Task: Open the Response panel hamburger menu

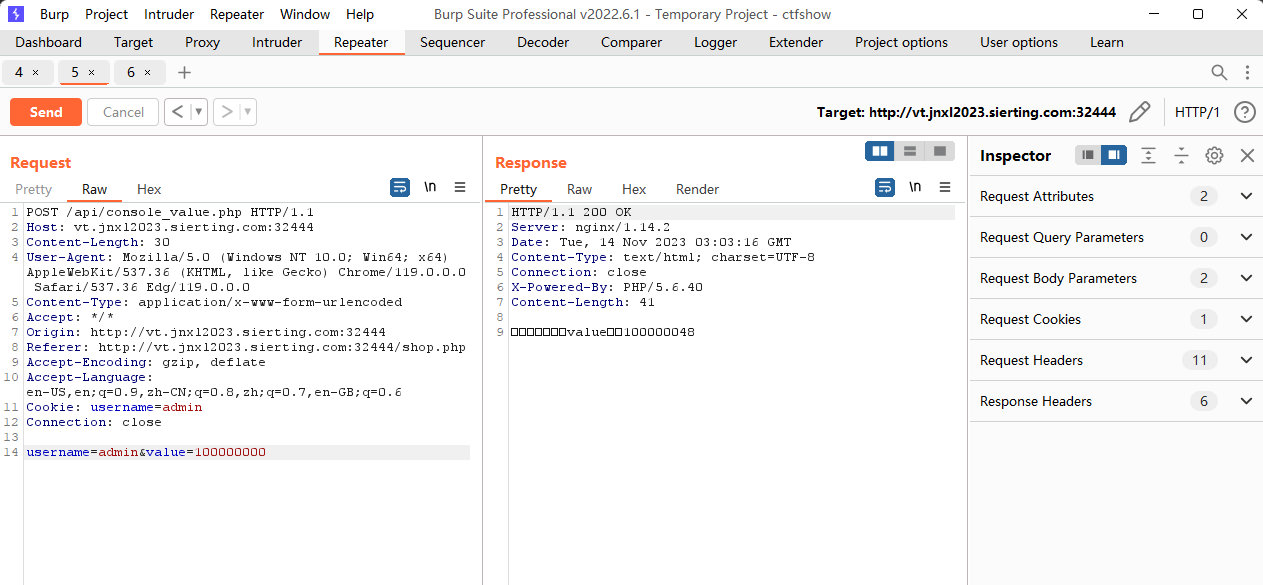Action: (945, 187)
